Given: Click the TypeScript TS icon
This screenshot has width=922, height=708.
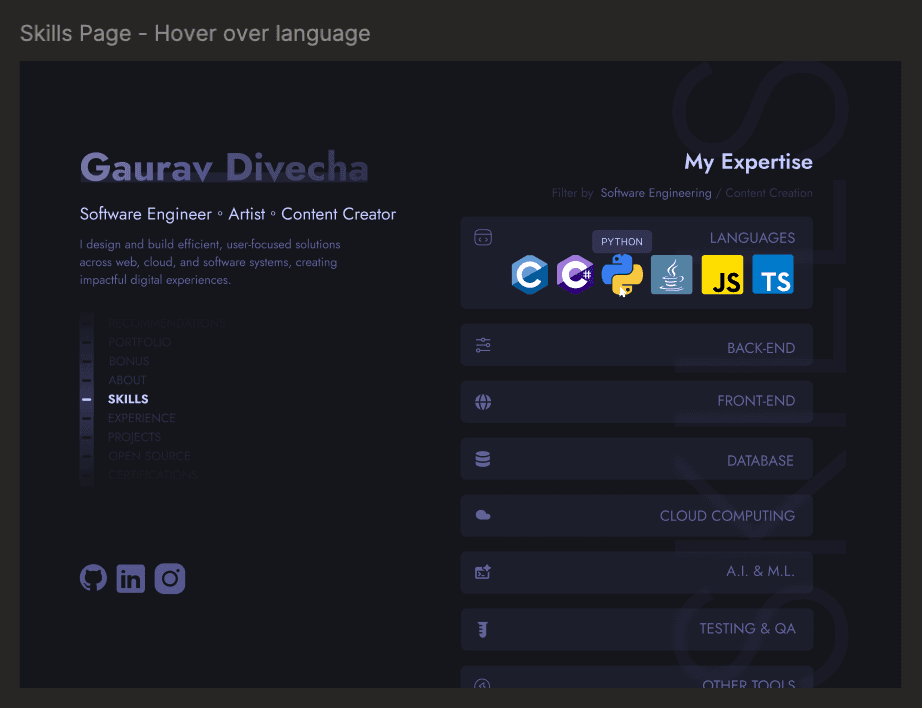Looking at the screenshot, I should pyautogui.click(x=773, y=275).
